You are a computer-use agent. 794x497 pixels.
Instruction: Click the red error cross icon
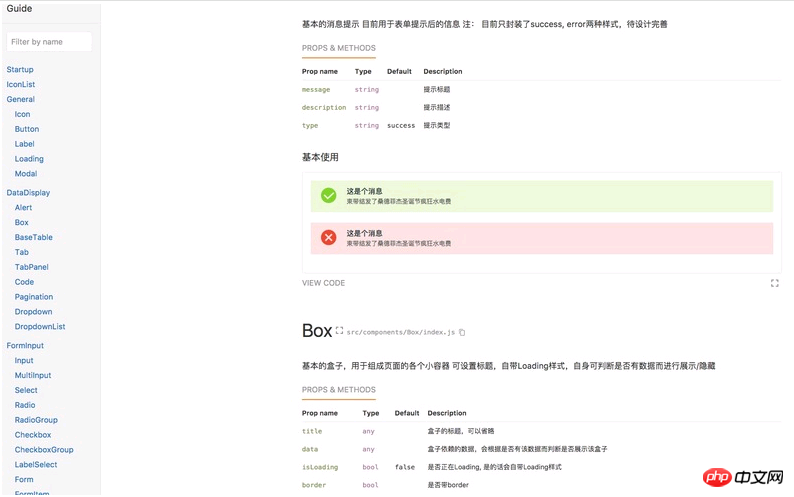tap(329, 238)
